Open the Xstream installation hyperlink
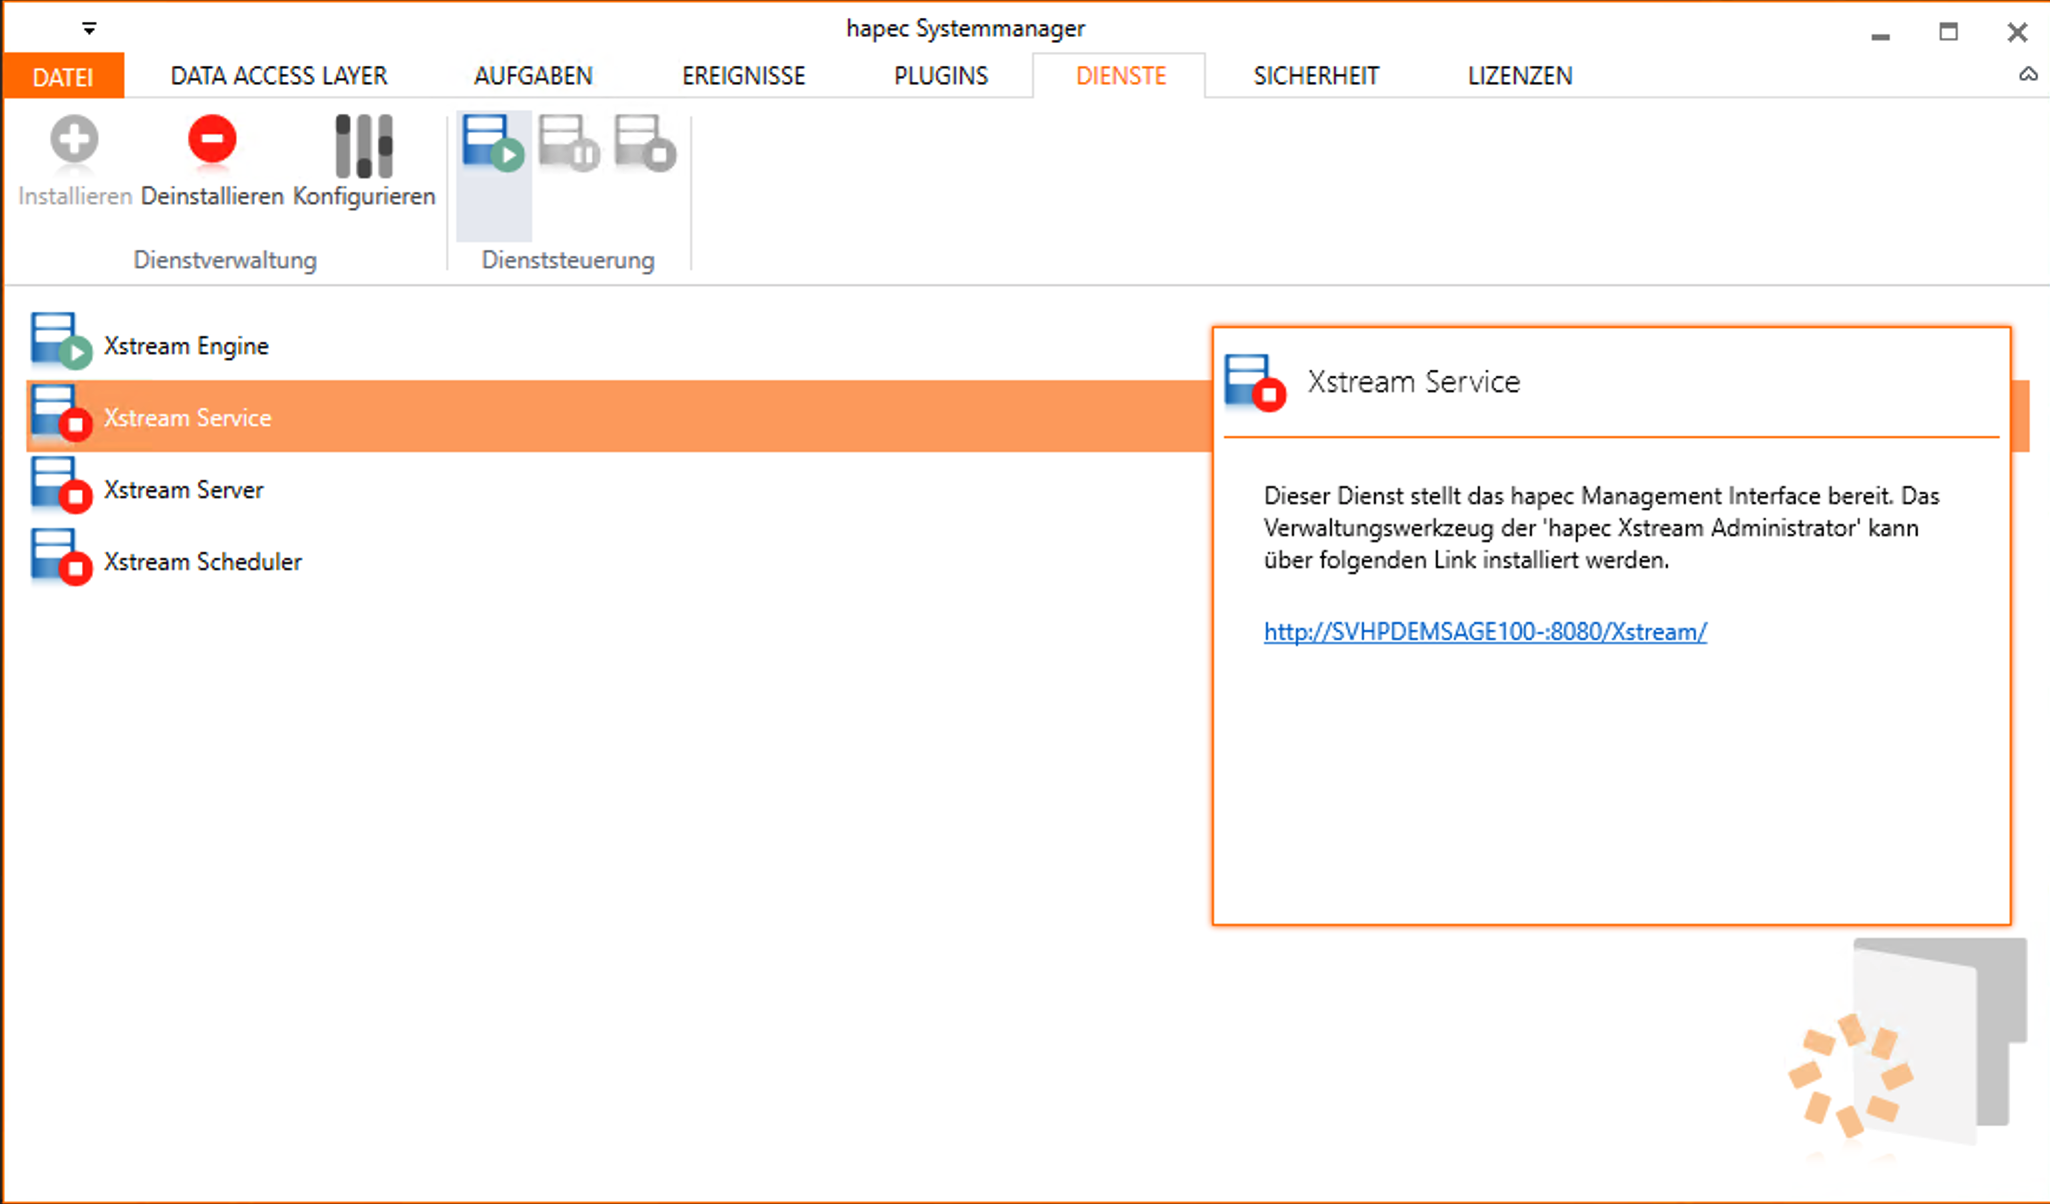 point(1485,632)
